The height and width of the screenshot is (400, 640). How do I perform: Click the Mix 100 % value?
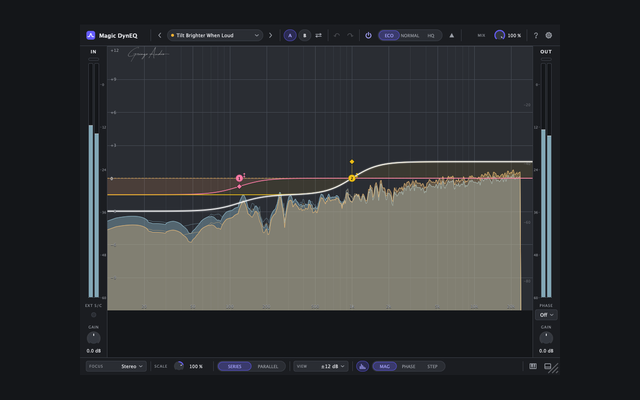[514, 36]
